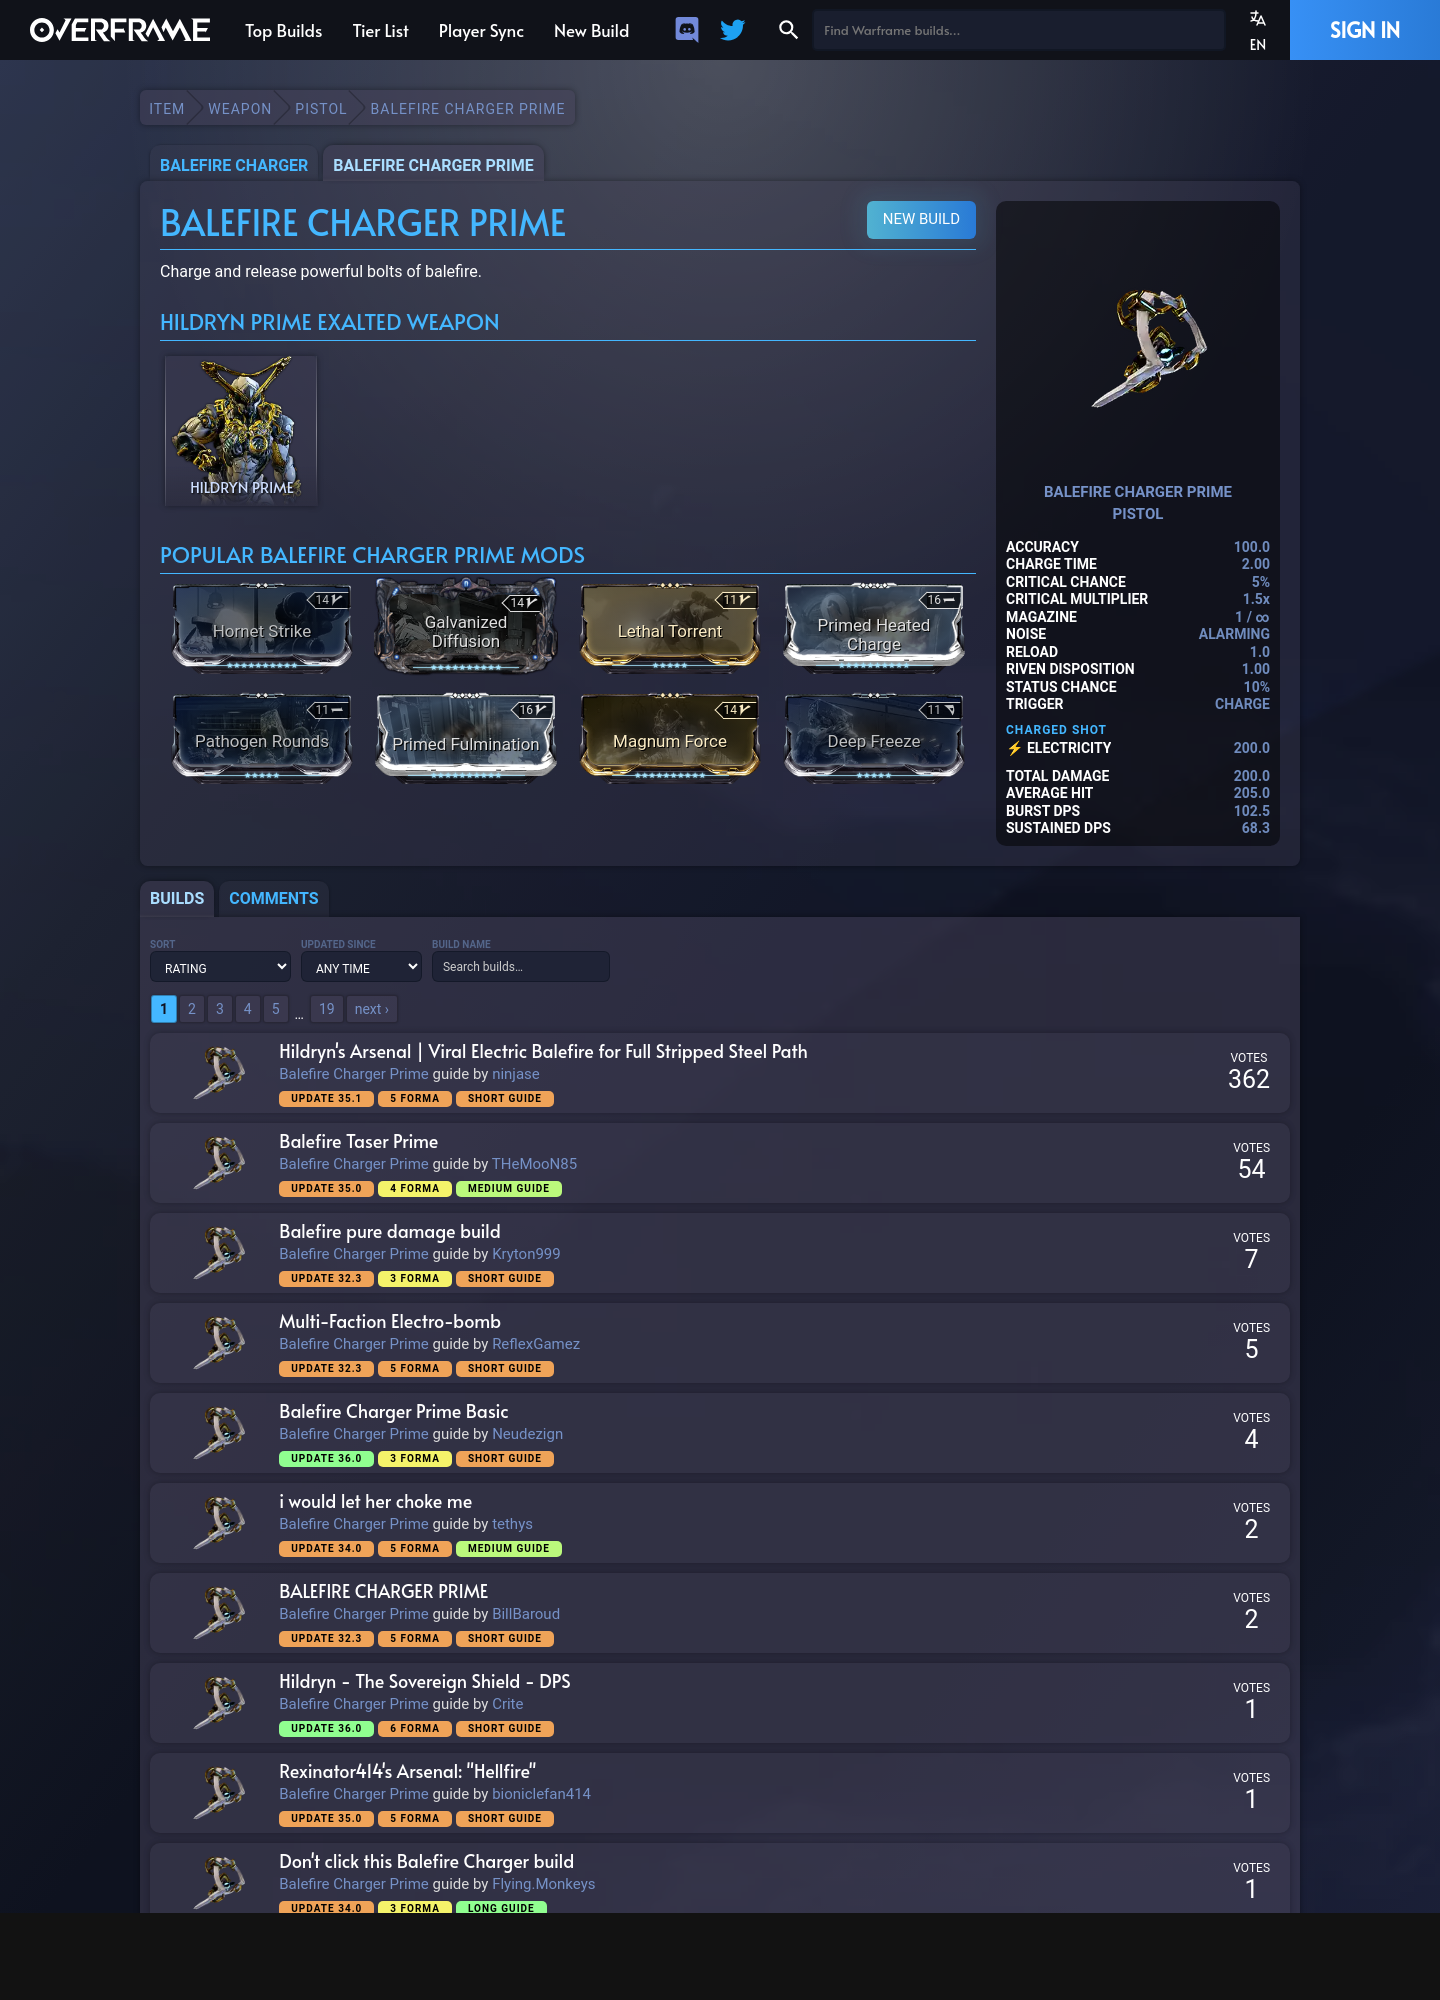Click the SIGN IN button
This screenshot has height=2000, width=1440.
click(1365, 30)
